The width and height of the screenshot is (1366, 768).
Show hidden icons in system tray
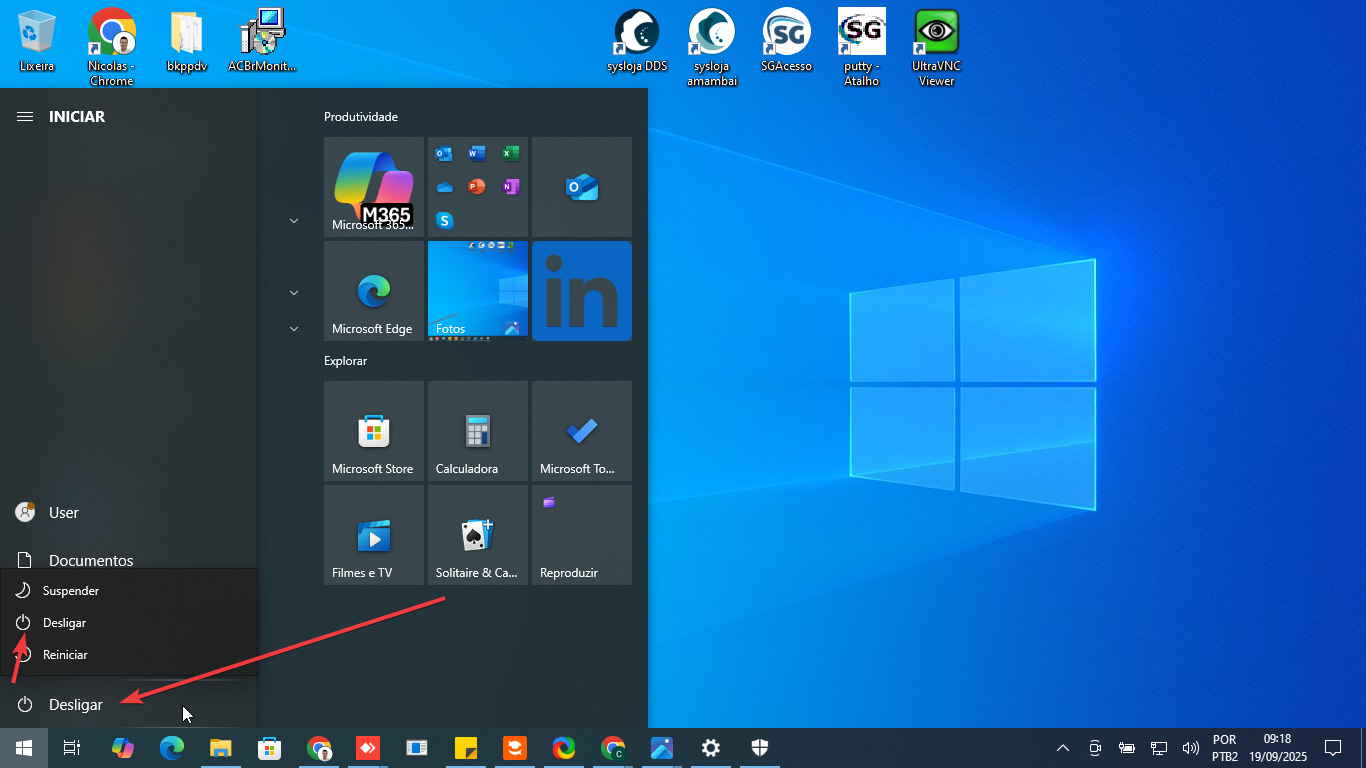coord(1063,748)
